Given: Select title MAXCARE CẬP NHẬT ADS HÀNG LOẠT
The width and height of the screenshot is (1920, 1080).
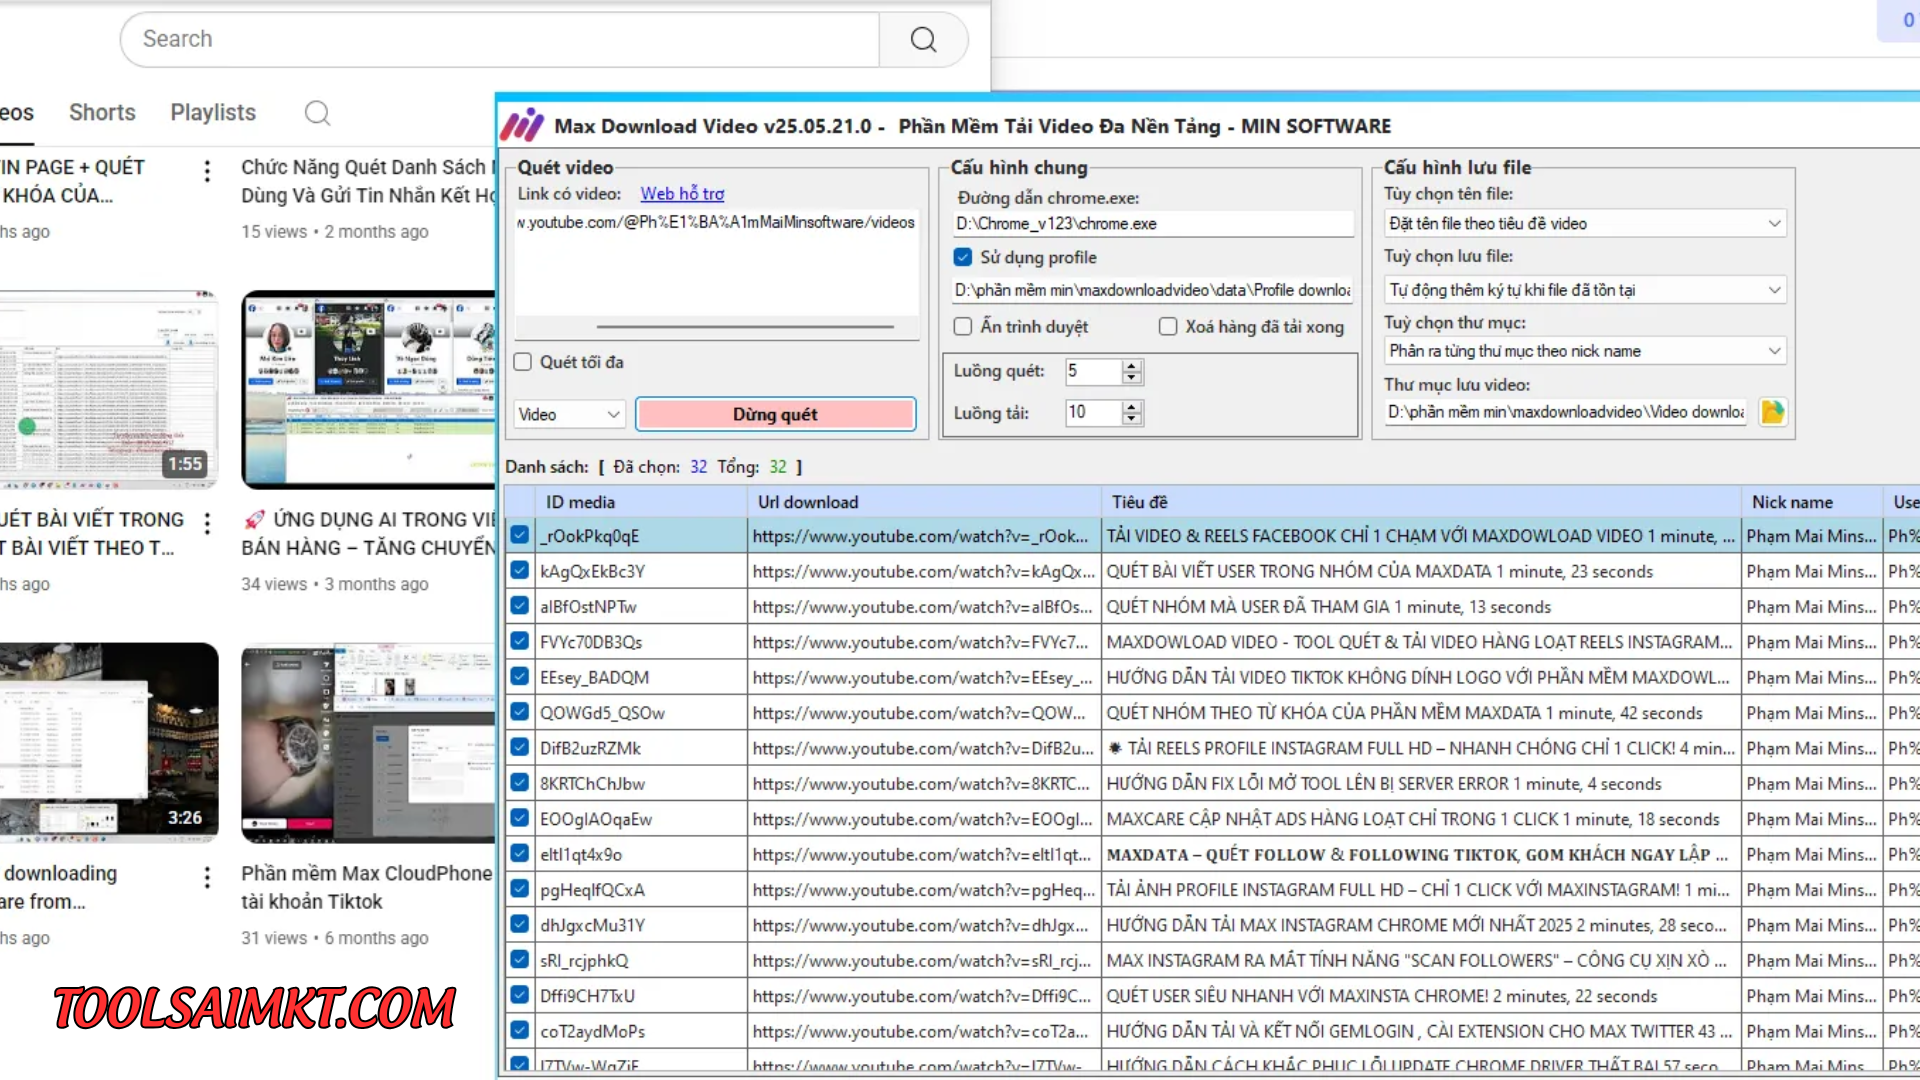Looking at the screenshot, I should click(x=1420, y=819).
